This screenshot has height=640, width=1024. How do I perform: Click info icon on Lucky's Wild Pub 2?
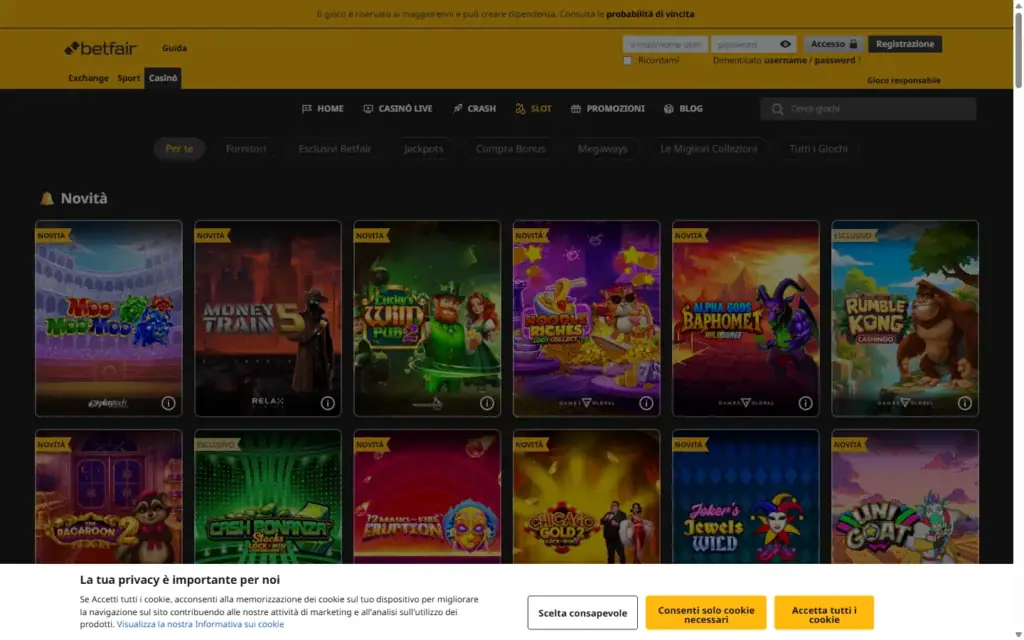(x=487, y=403)
